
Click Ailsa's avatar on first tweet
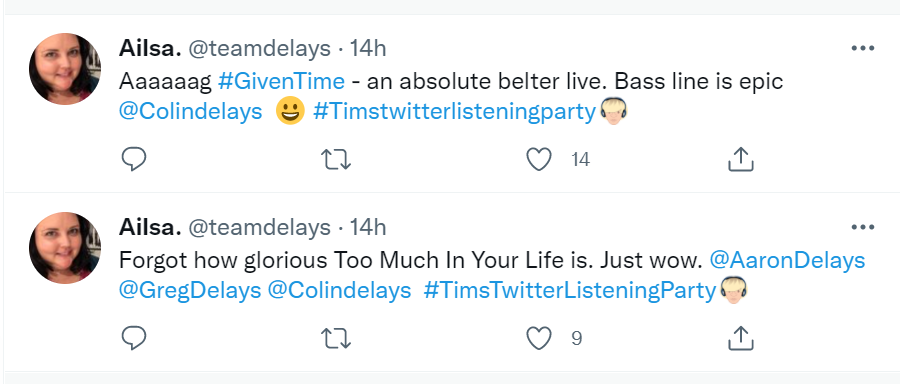65,69
